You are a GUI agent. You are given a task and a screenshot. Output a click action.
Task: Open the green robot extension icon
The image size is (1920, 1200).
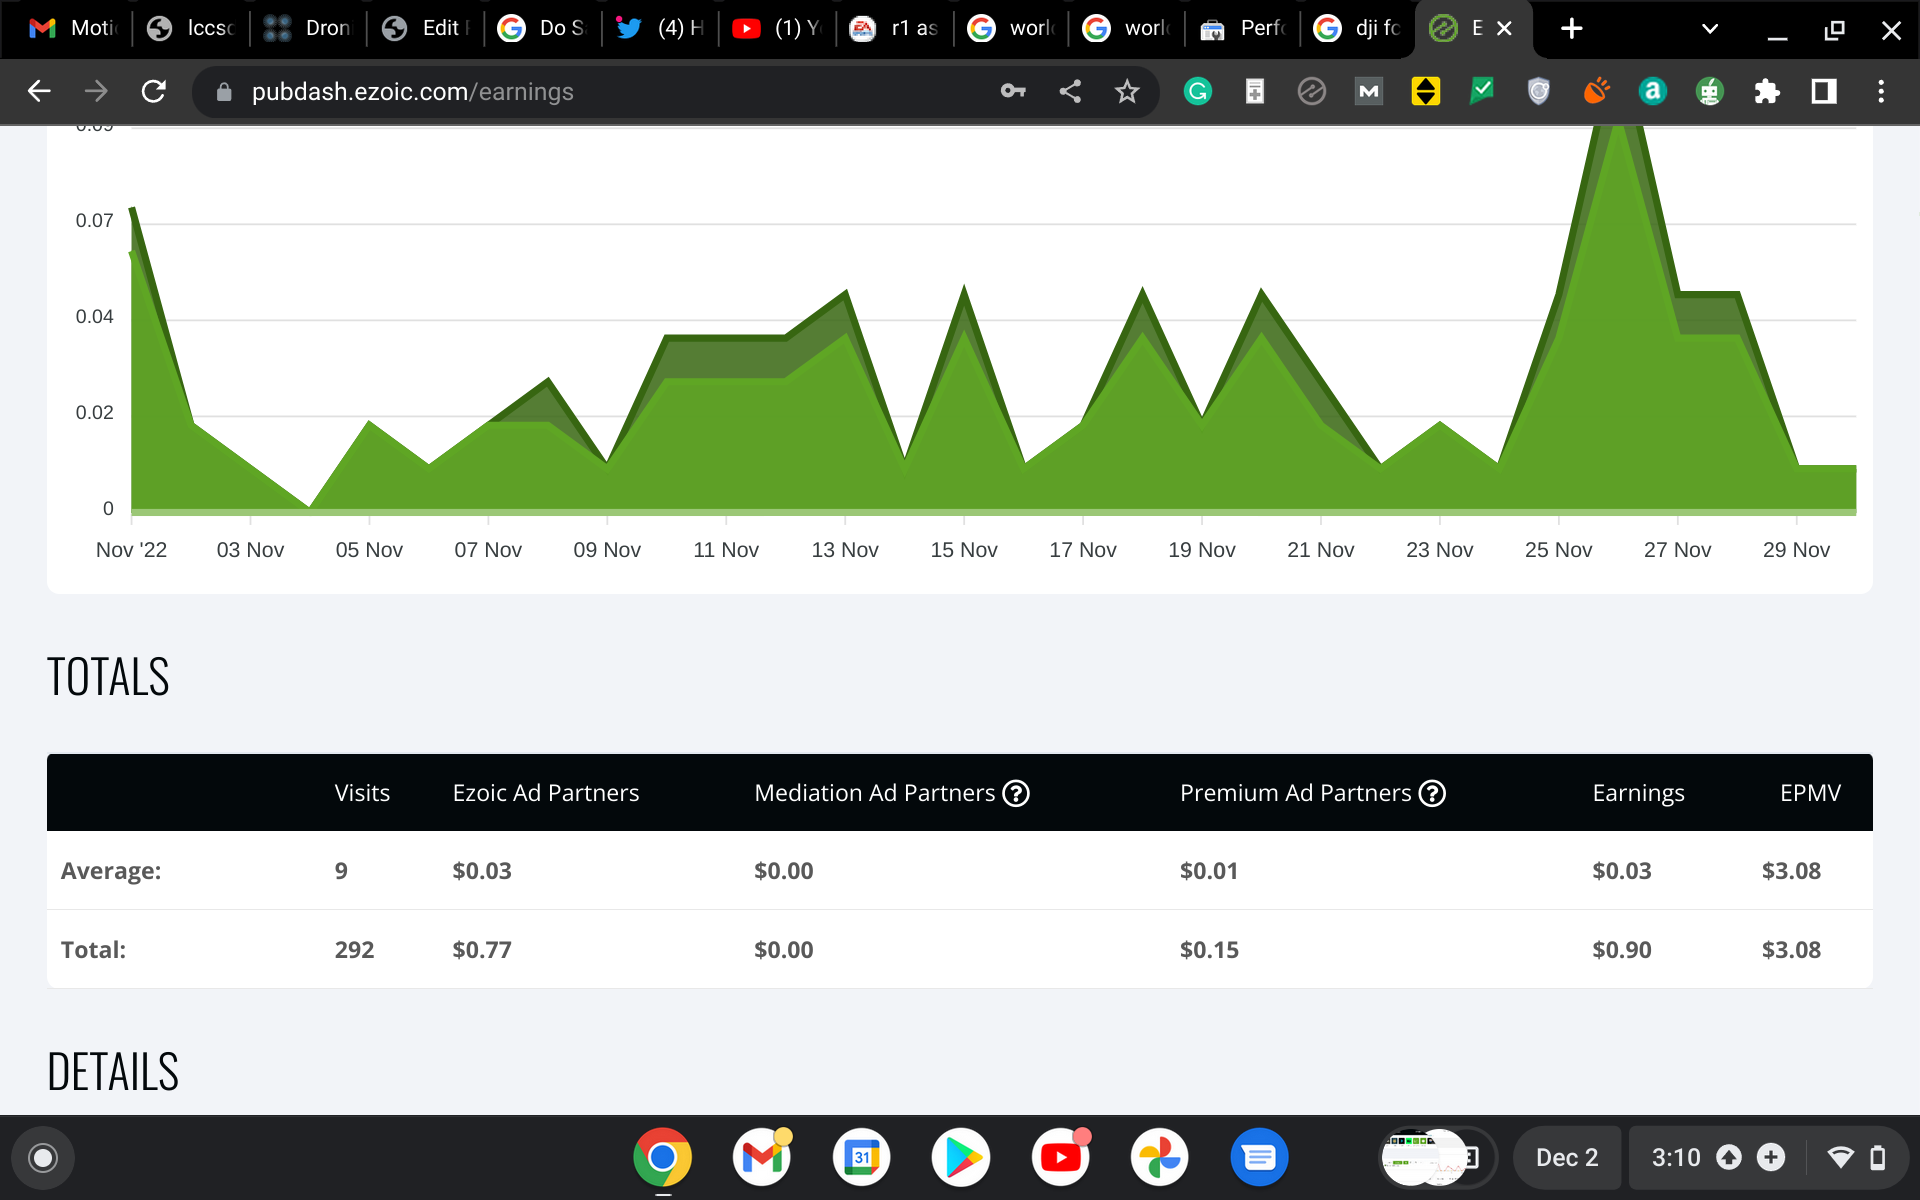click(x=1710, y=92)
